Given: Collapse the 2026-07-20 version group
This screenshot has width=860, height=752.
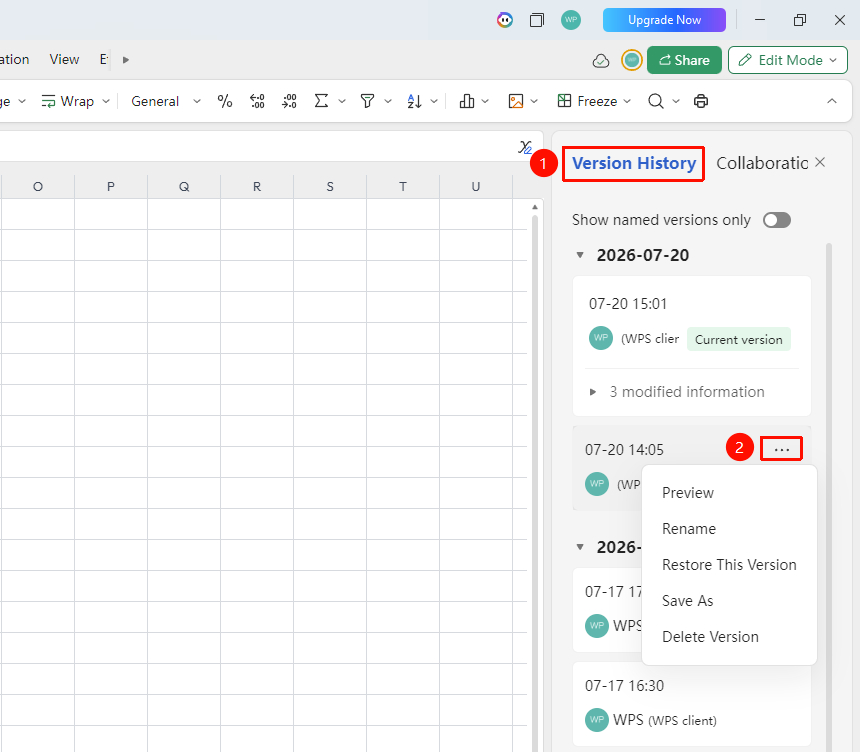Looking at the screenshot, I should 580,255.
